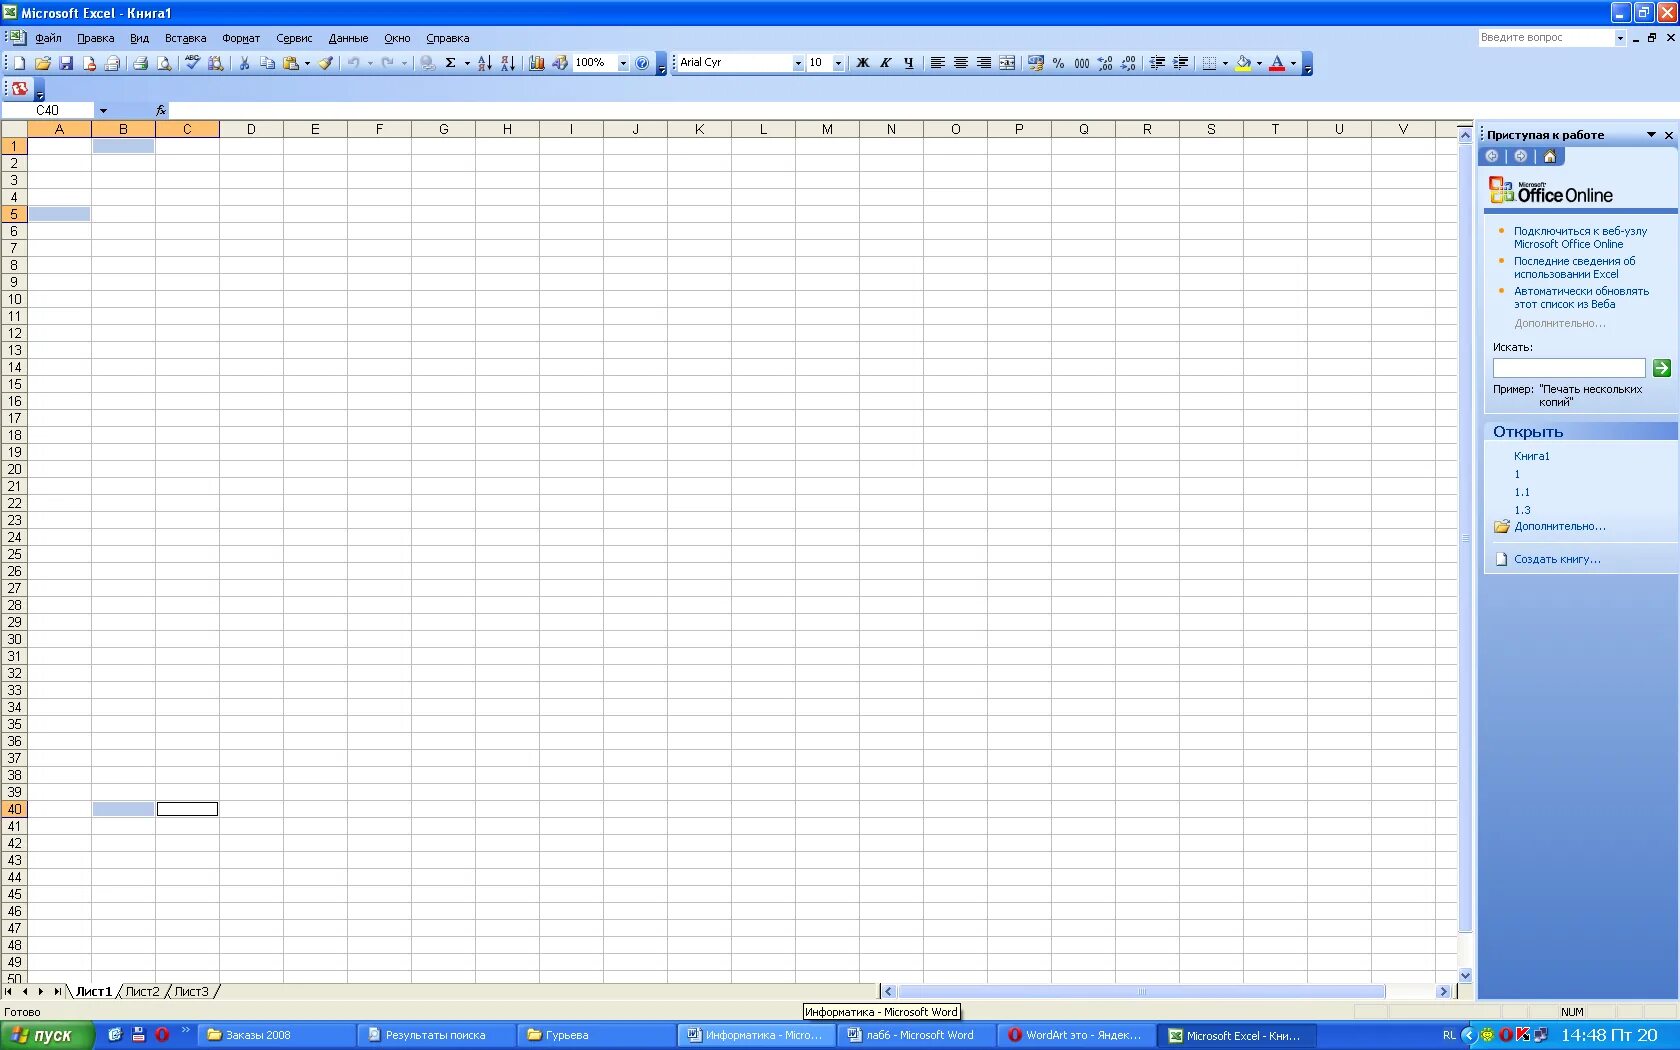Open the Name Box dropdown arrow

(x=103, y=110)
